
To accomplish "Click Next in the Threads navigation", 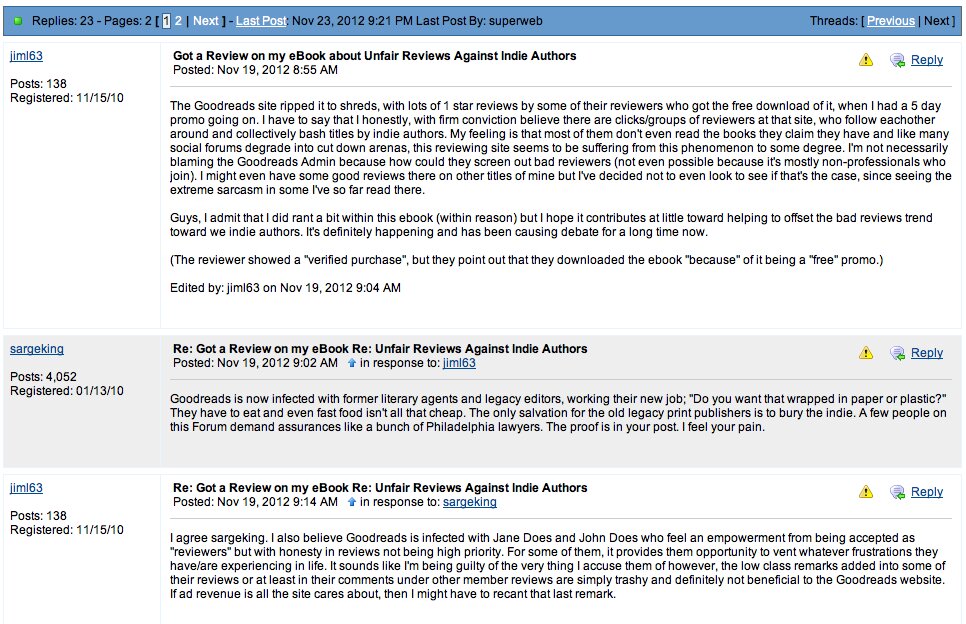I will pos(936,21).
